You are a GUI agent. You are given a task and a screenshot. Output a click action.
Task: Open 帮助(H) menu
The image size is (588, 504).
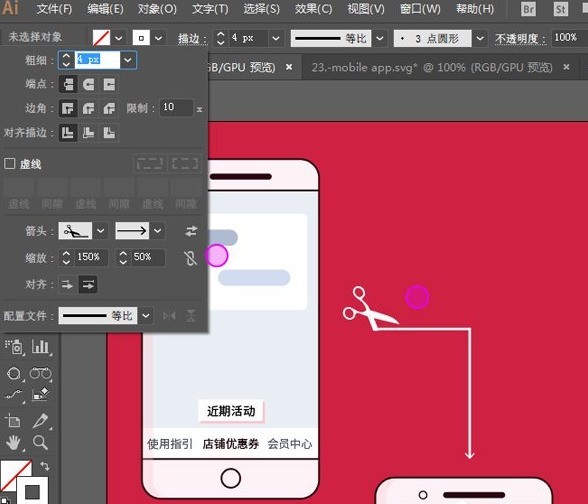click(475, 9)
